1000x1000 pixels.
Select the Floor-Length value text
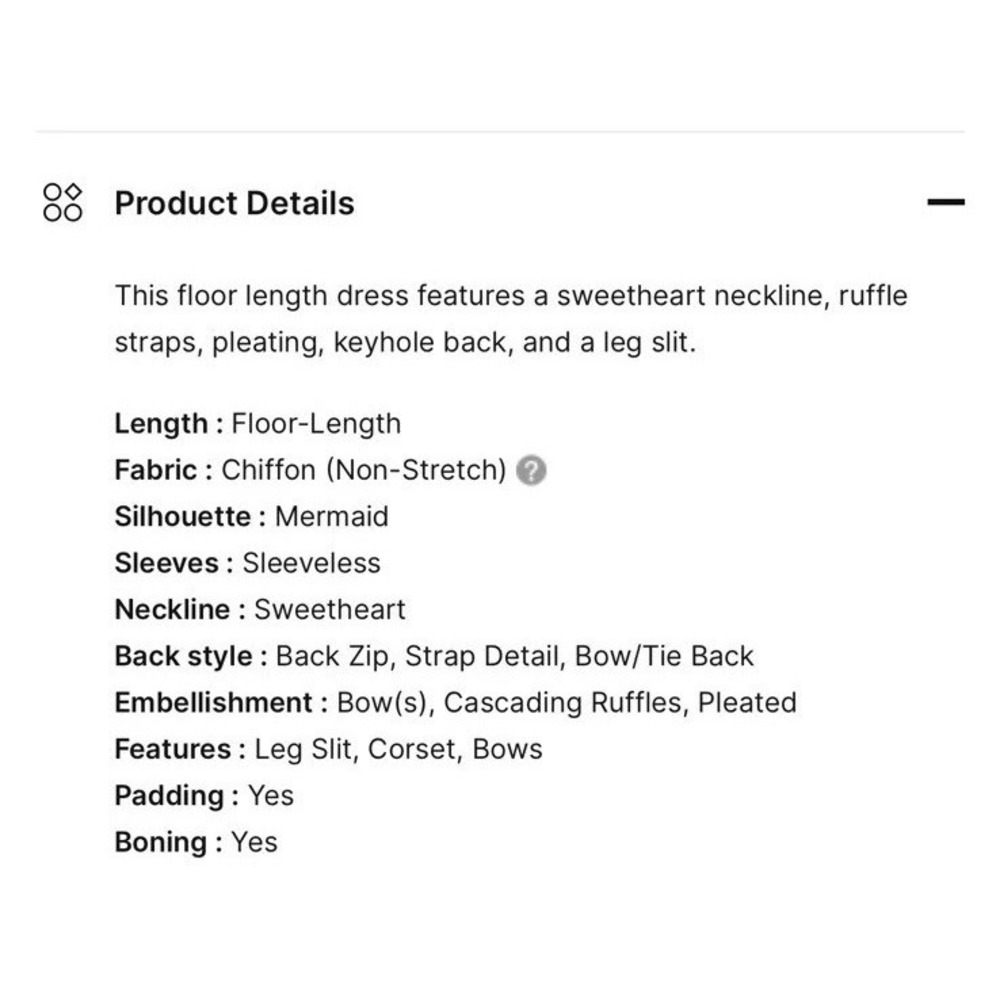click(x=316, y=423)
